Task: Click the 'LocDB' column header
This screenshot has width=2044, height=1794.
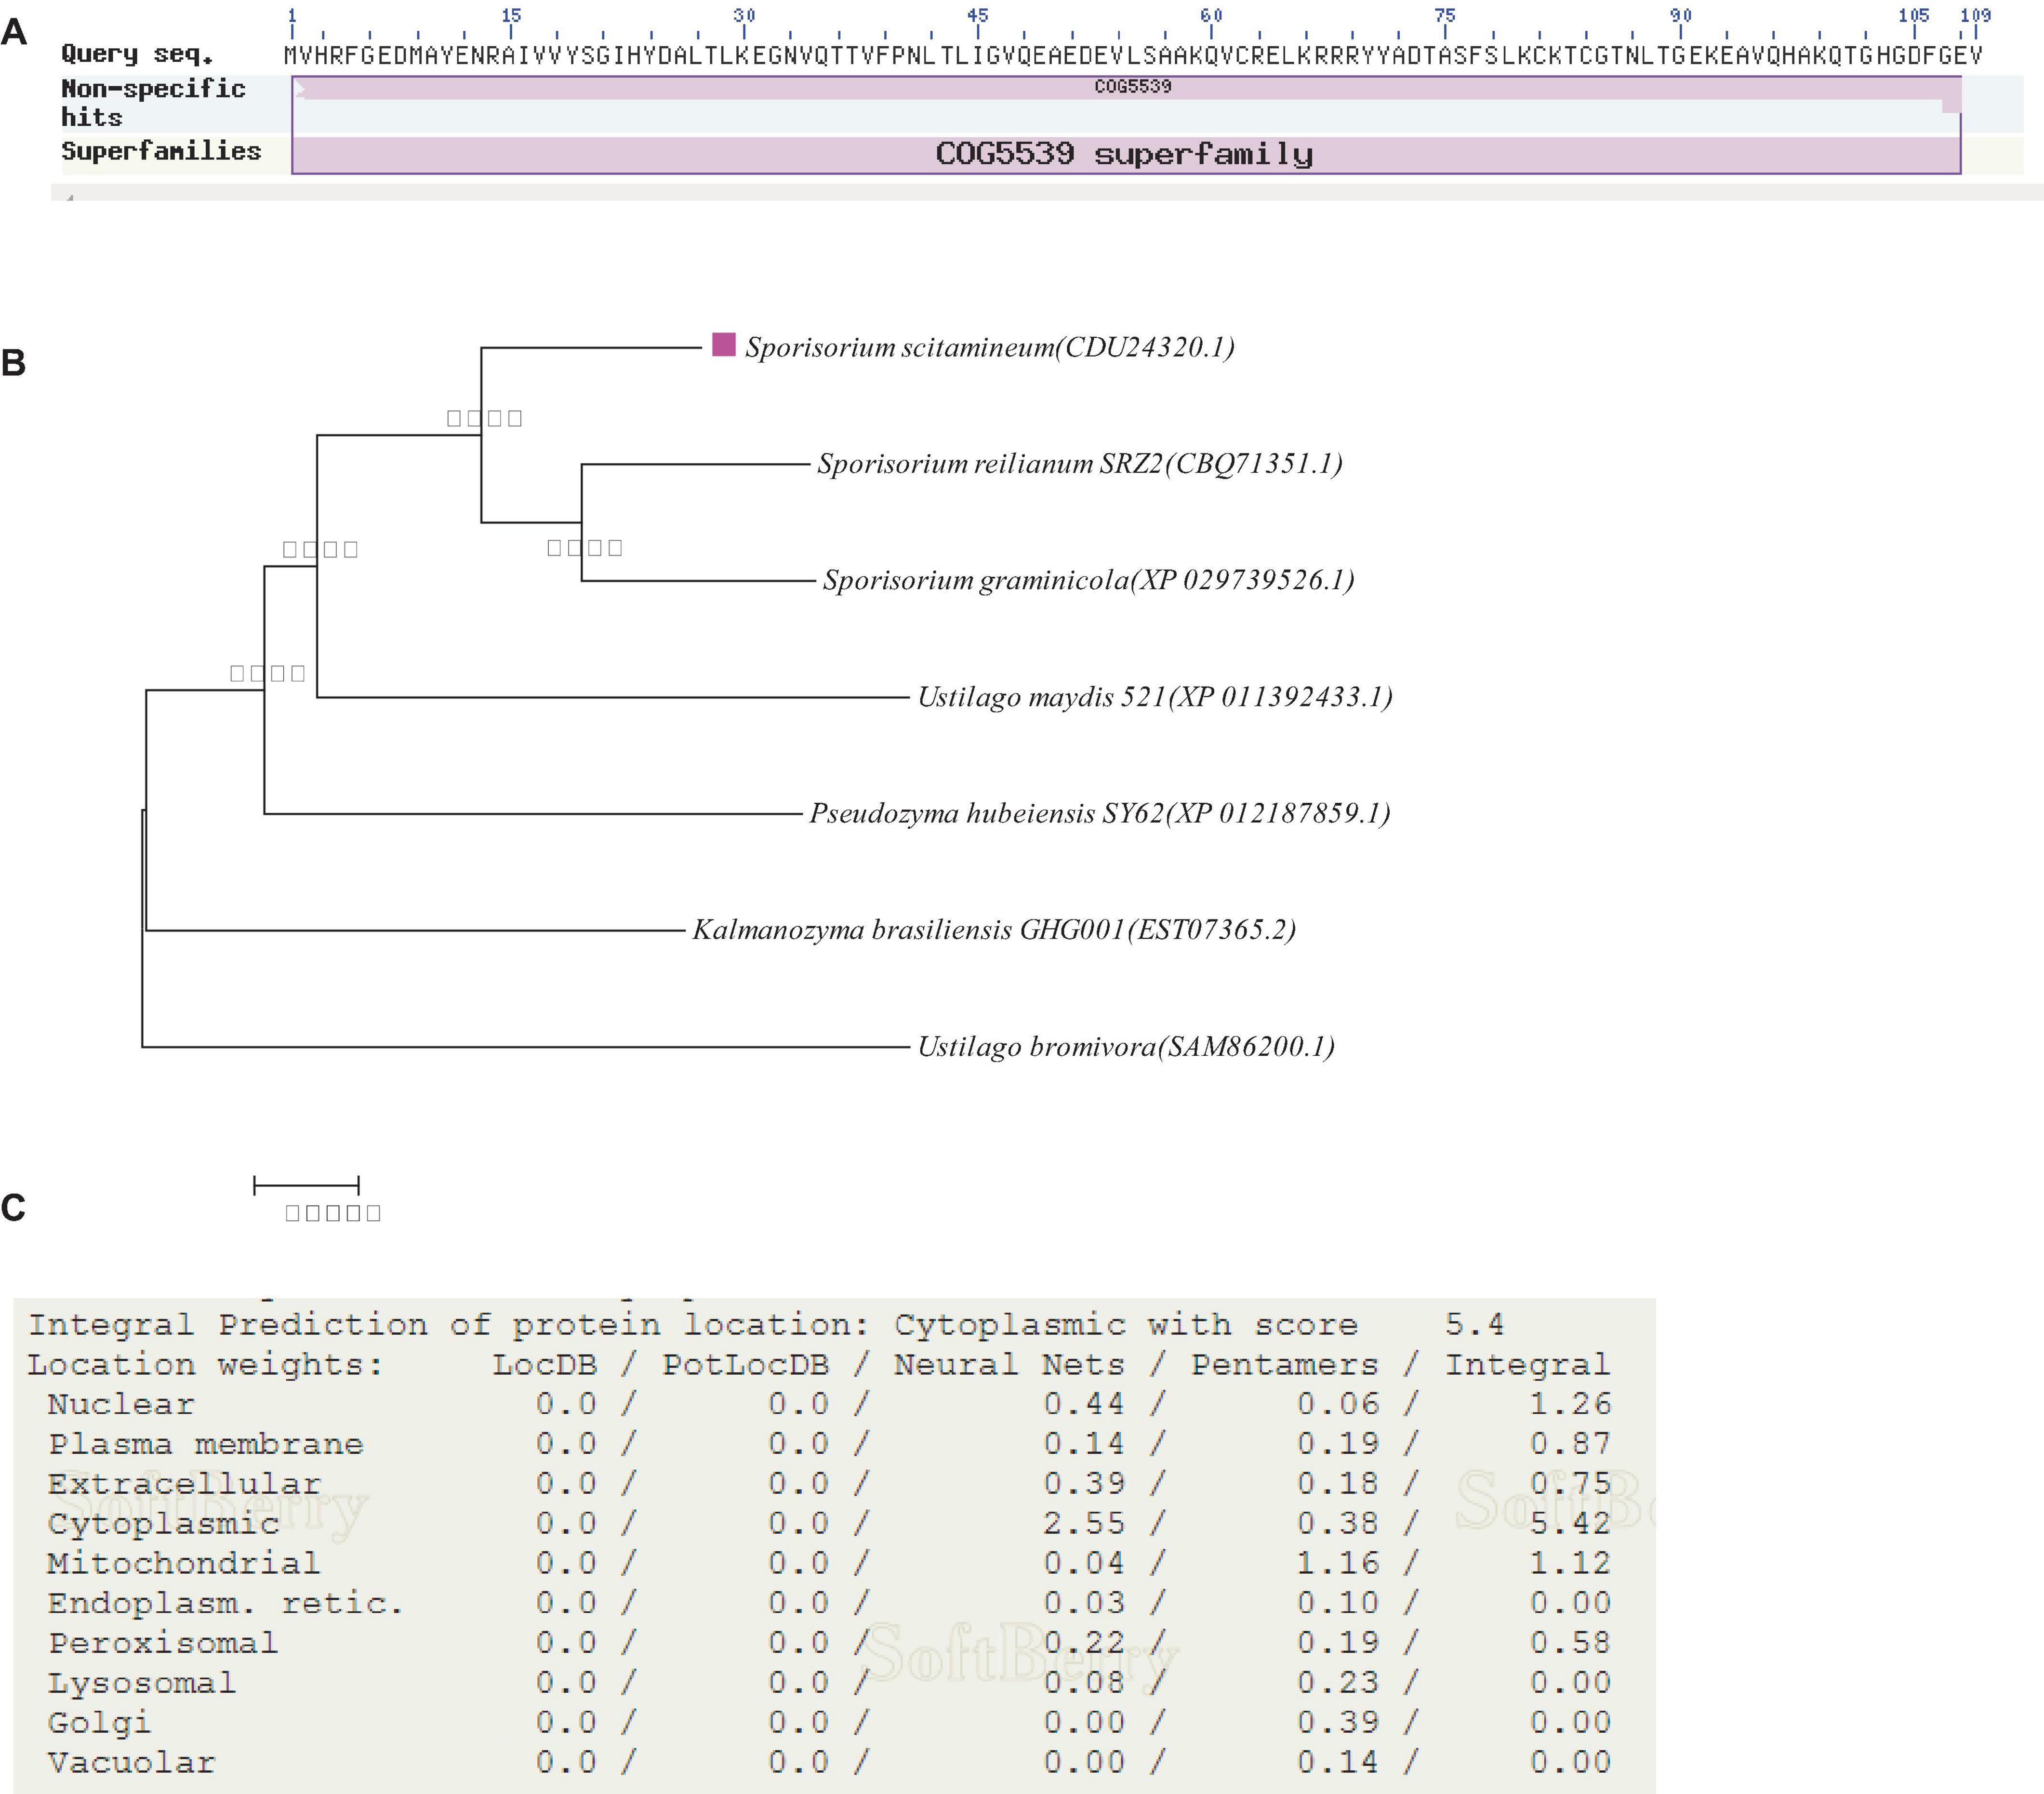Action: click(545, 1365)
